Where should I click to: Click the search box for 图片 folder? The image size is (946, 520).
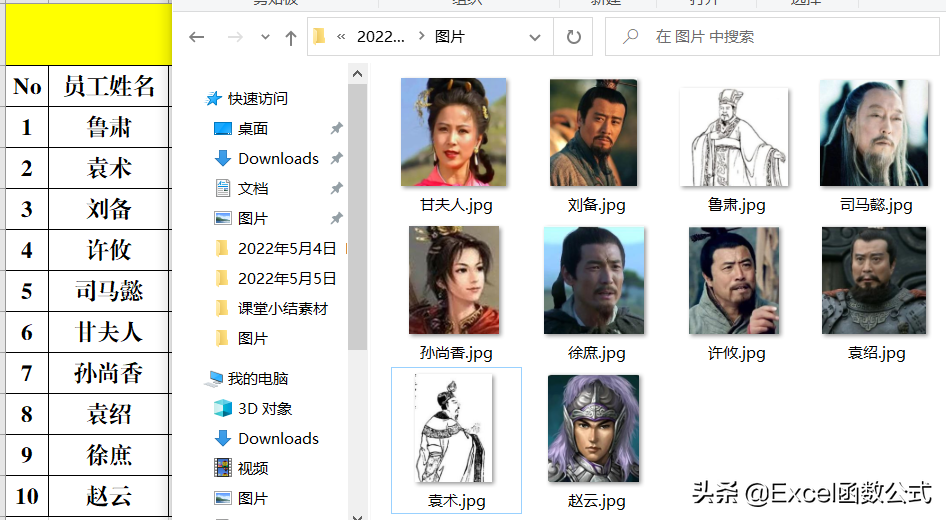773,37
